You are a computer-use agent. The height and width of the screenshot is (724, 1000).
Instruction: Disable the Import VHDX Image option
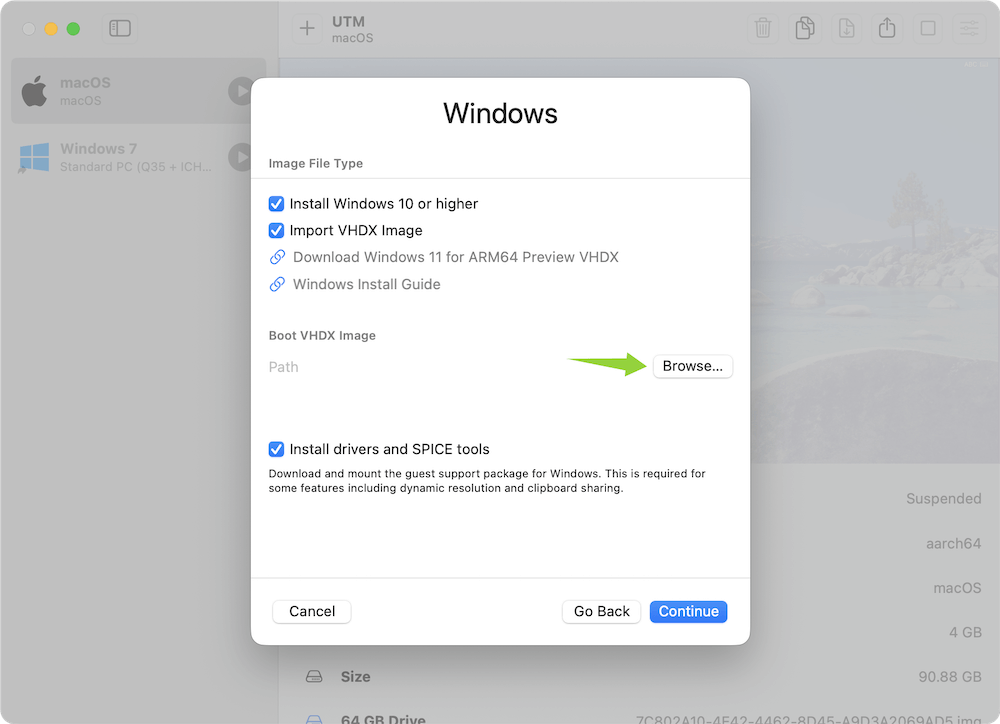(x=276, y=230)
